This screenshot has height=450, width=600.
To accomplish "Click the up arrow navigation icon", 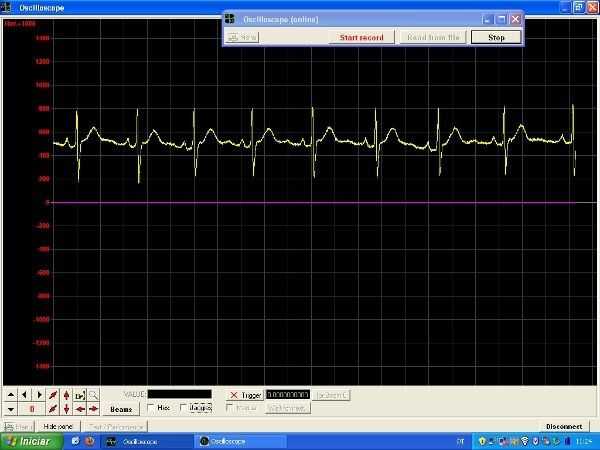I will 11,395.
